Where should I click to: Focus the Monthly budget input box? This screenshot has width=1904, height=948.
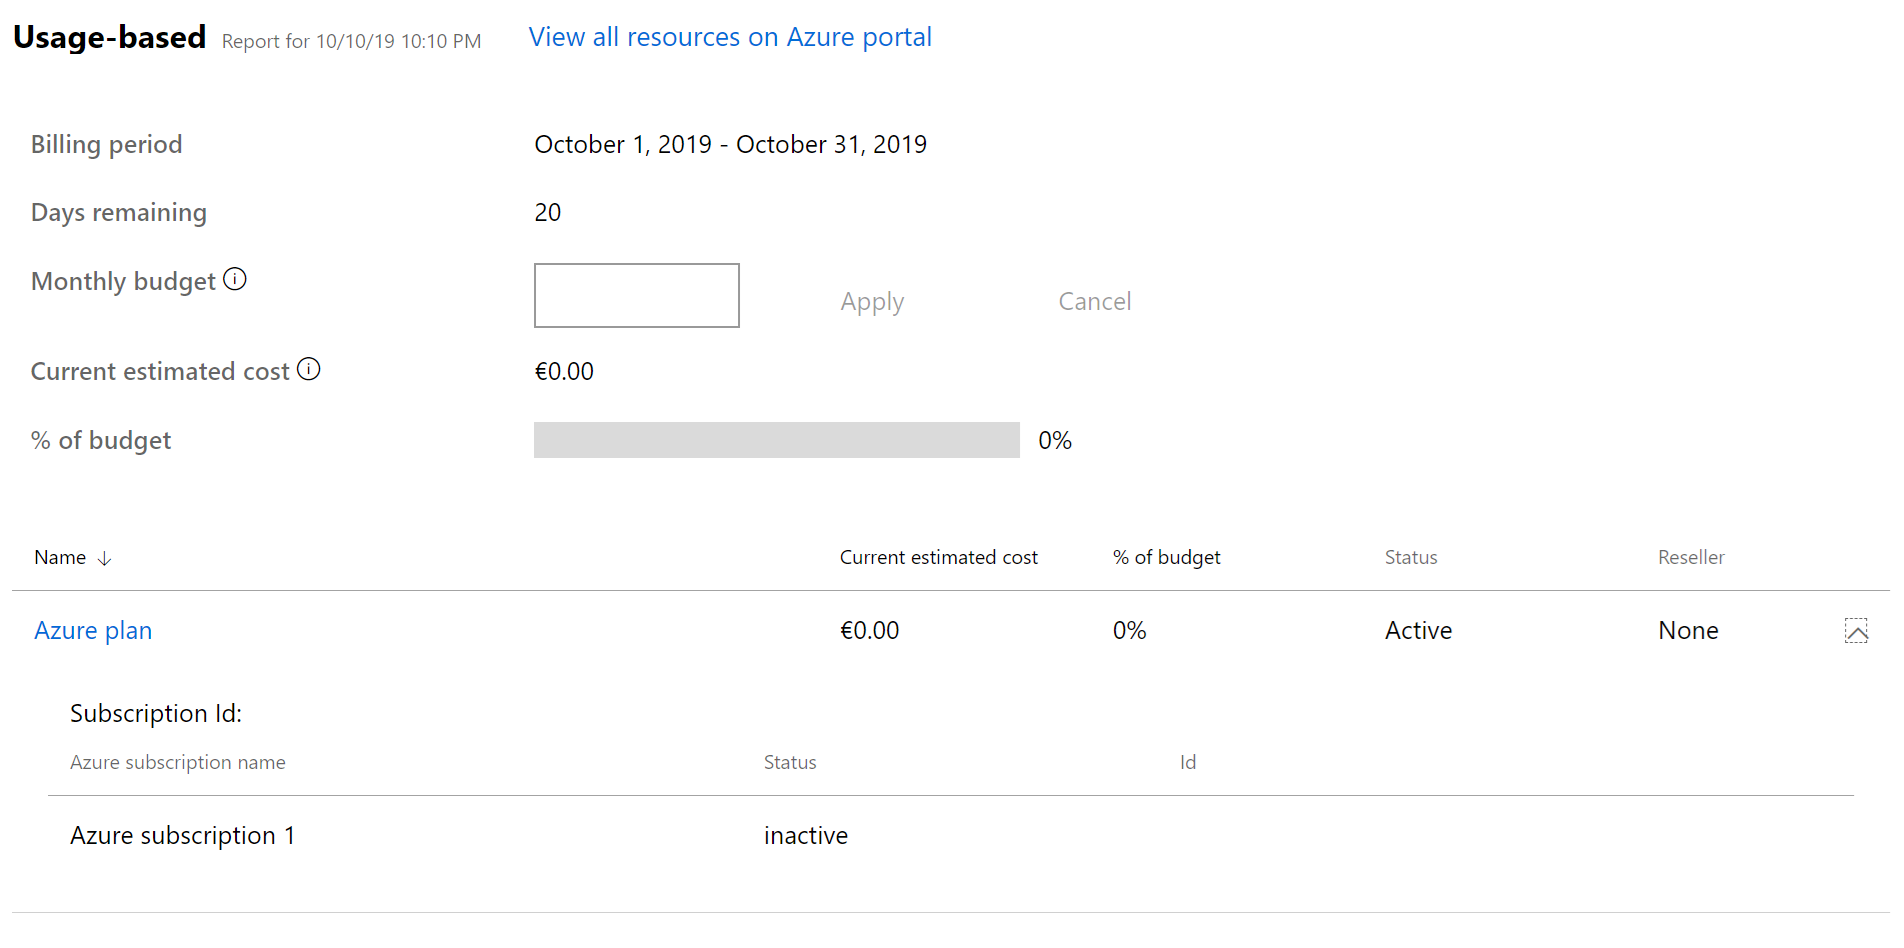tap(637, 296)
